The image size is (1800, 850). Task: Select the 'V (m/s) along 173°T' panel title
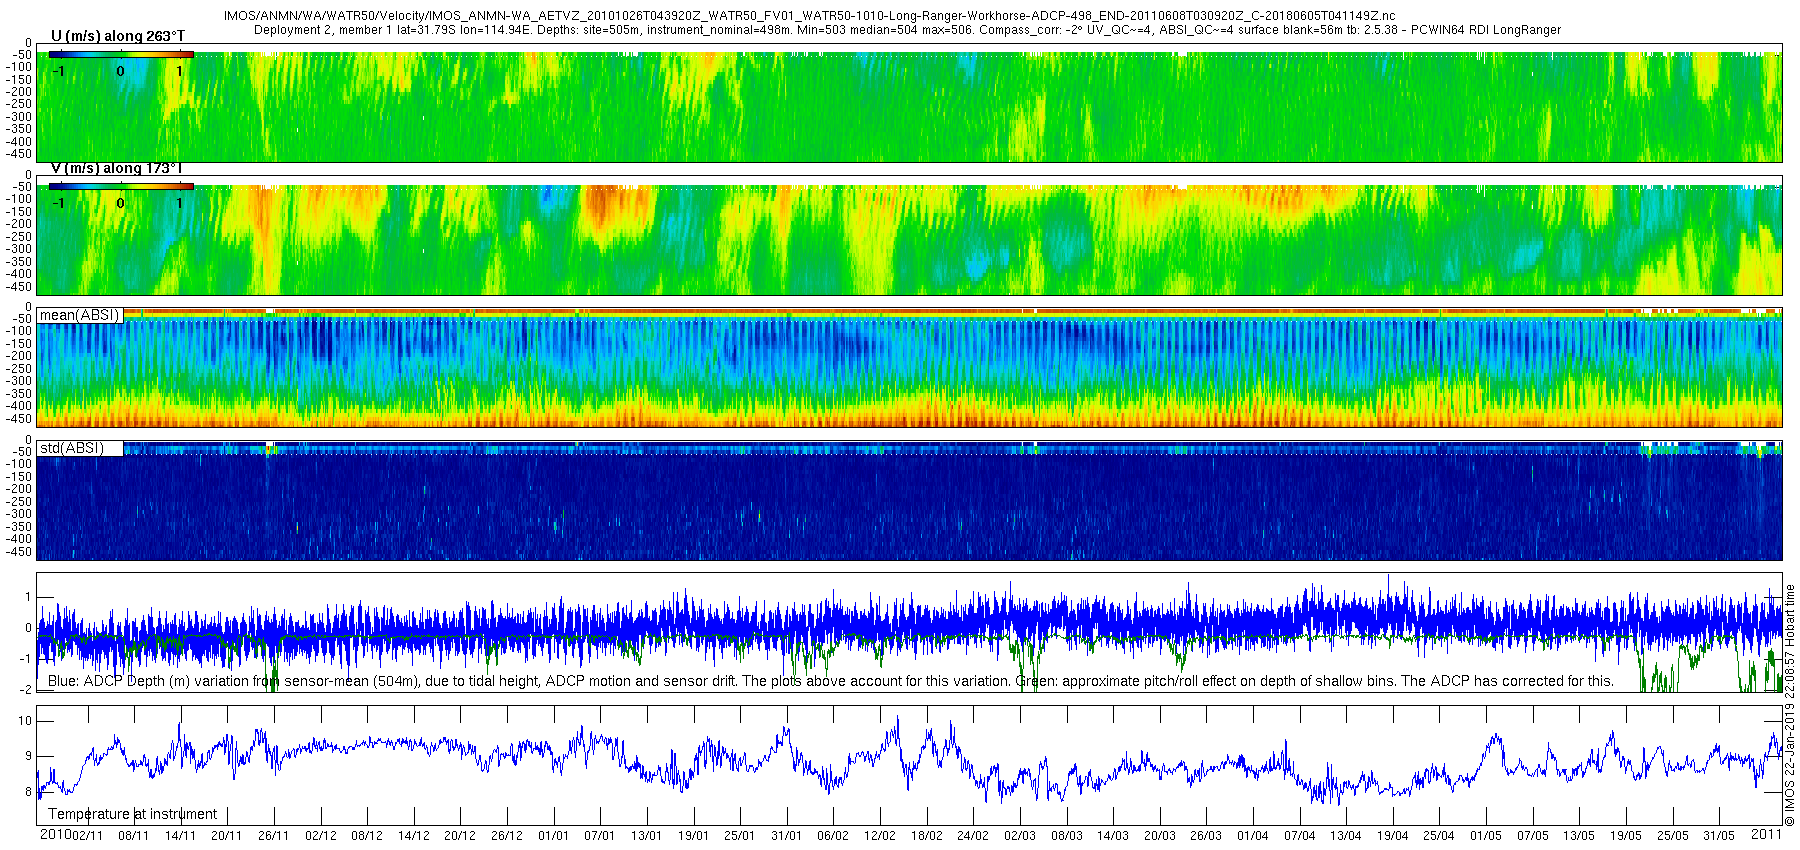click(x=116, y=168)
